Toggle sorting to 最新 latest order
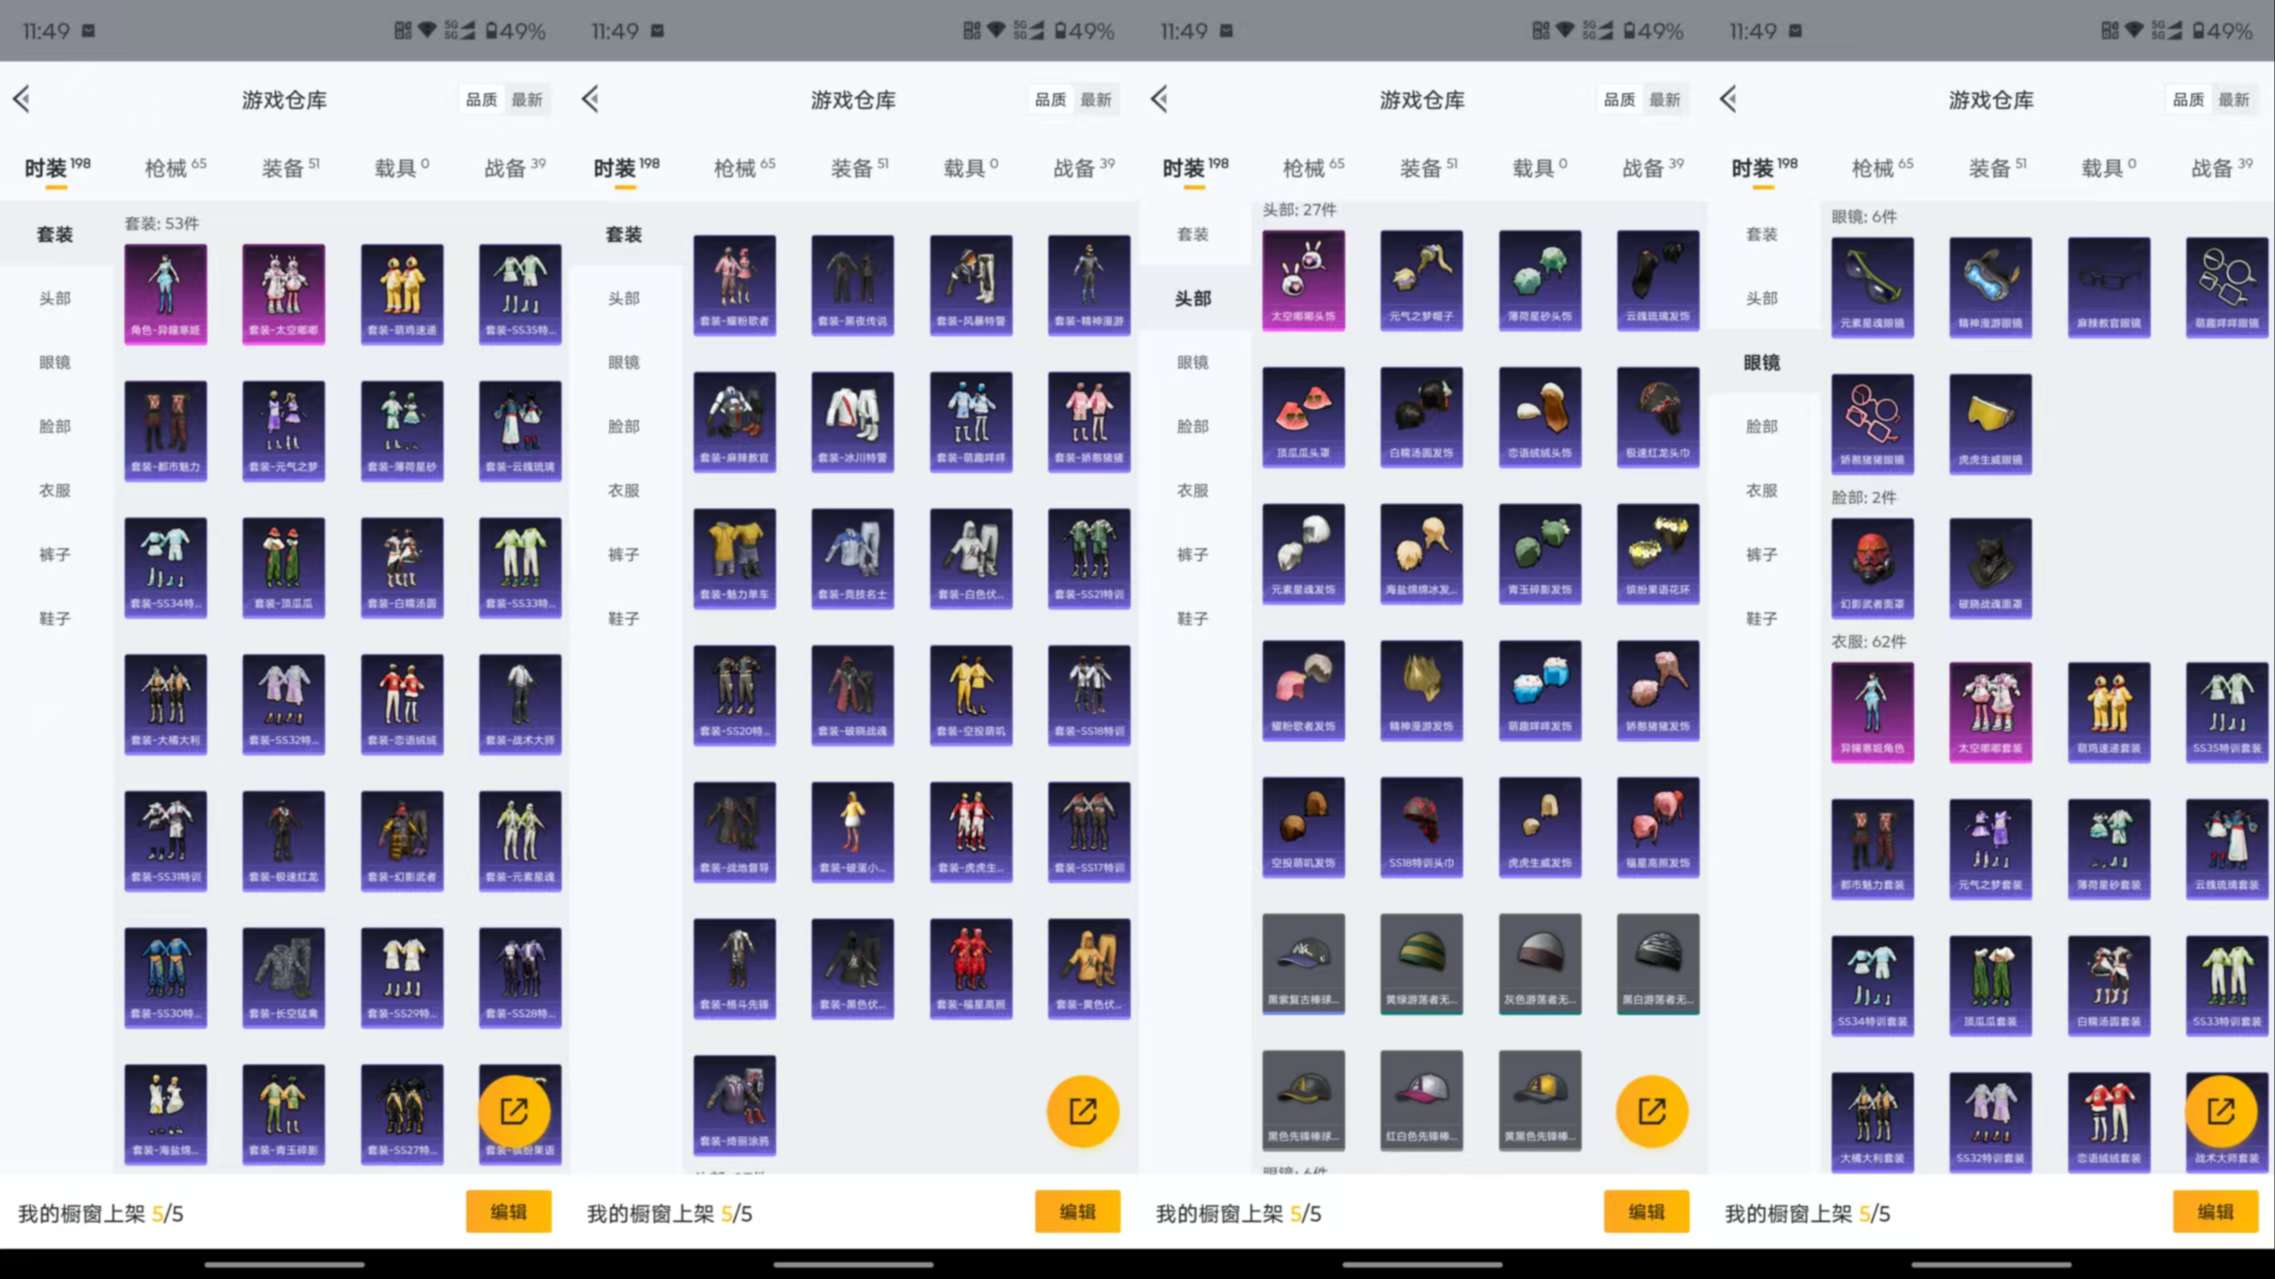This screenshot has height=1279, width=2275. 527,99
